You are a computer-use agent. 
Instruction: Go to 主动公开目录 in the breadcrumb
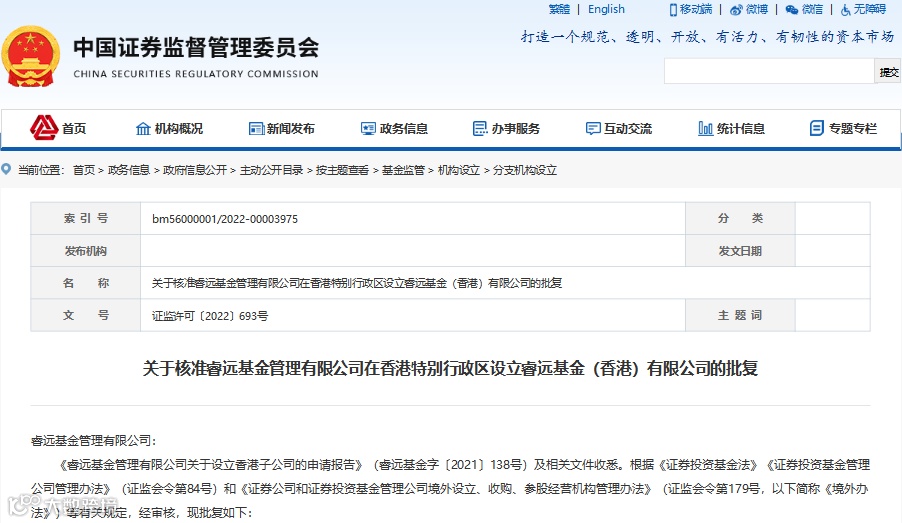[x=272, y=170]
